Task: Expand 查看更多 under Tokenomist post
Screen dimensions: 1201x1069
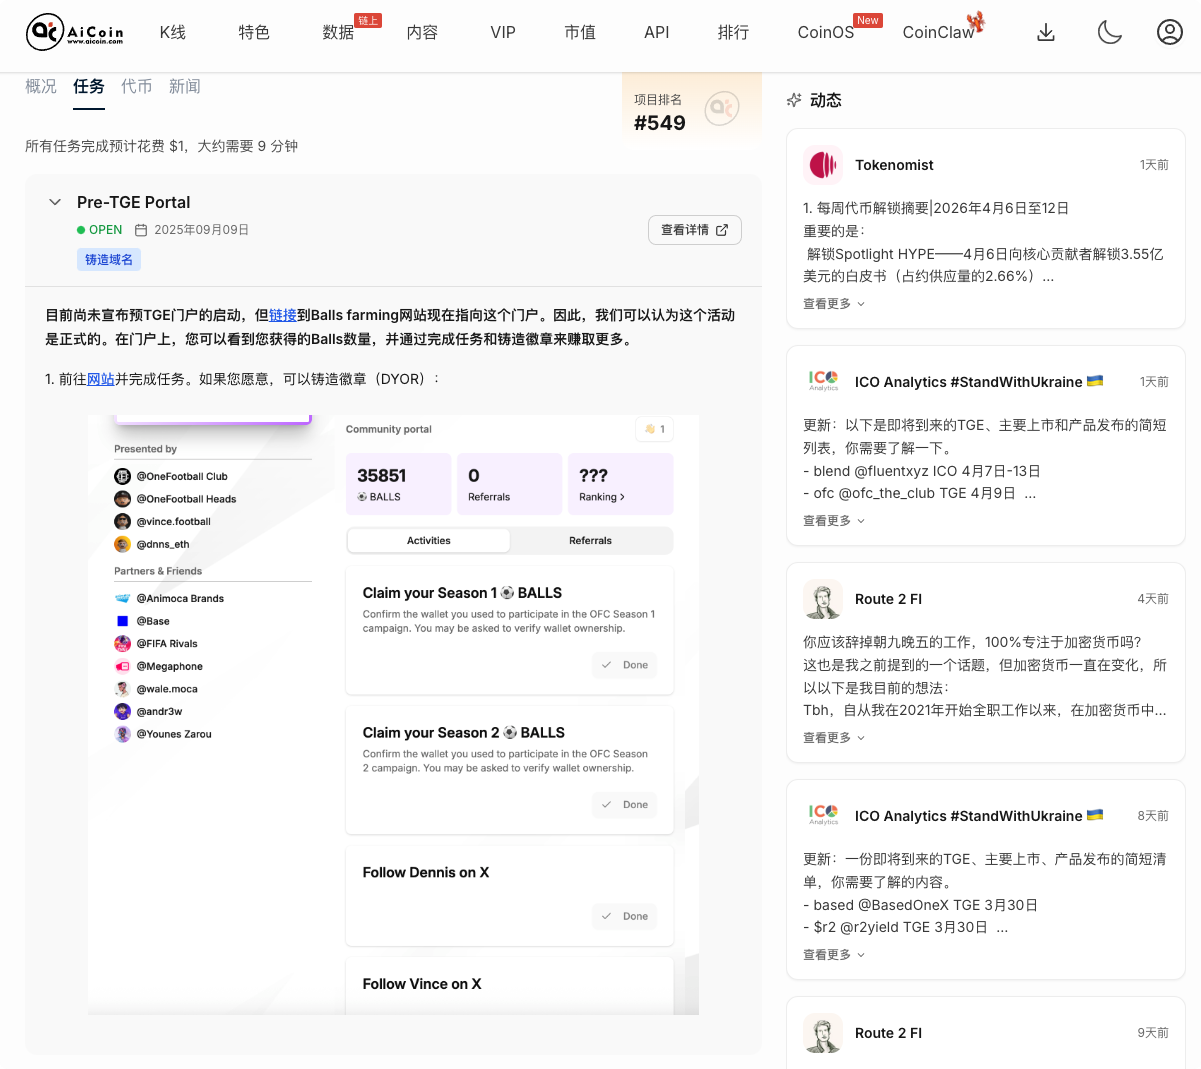Action: point(826,303)
